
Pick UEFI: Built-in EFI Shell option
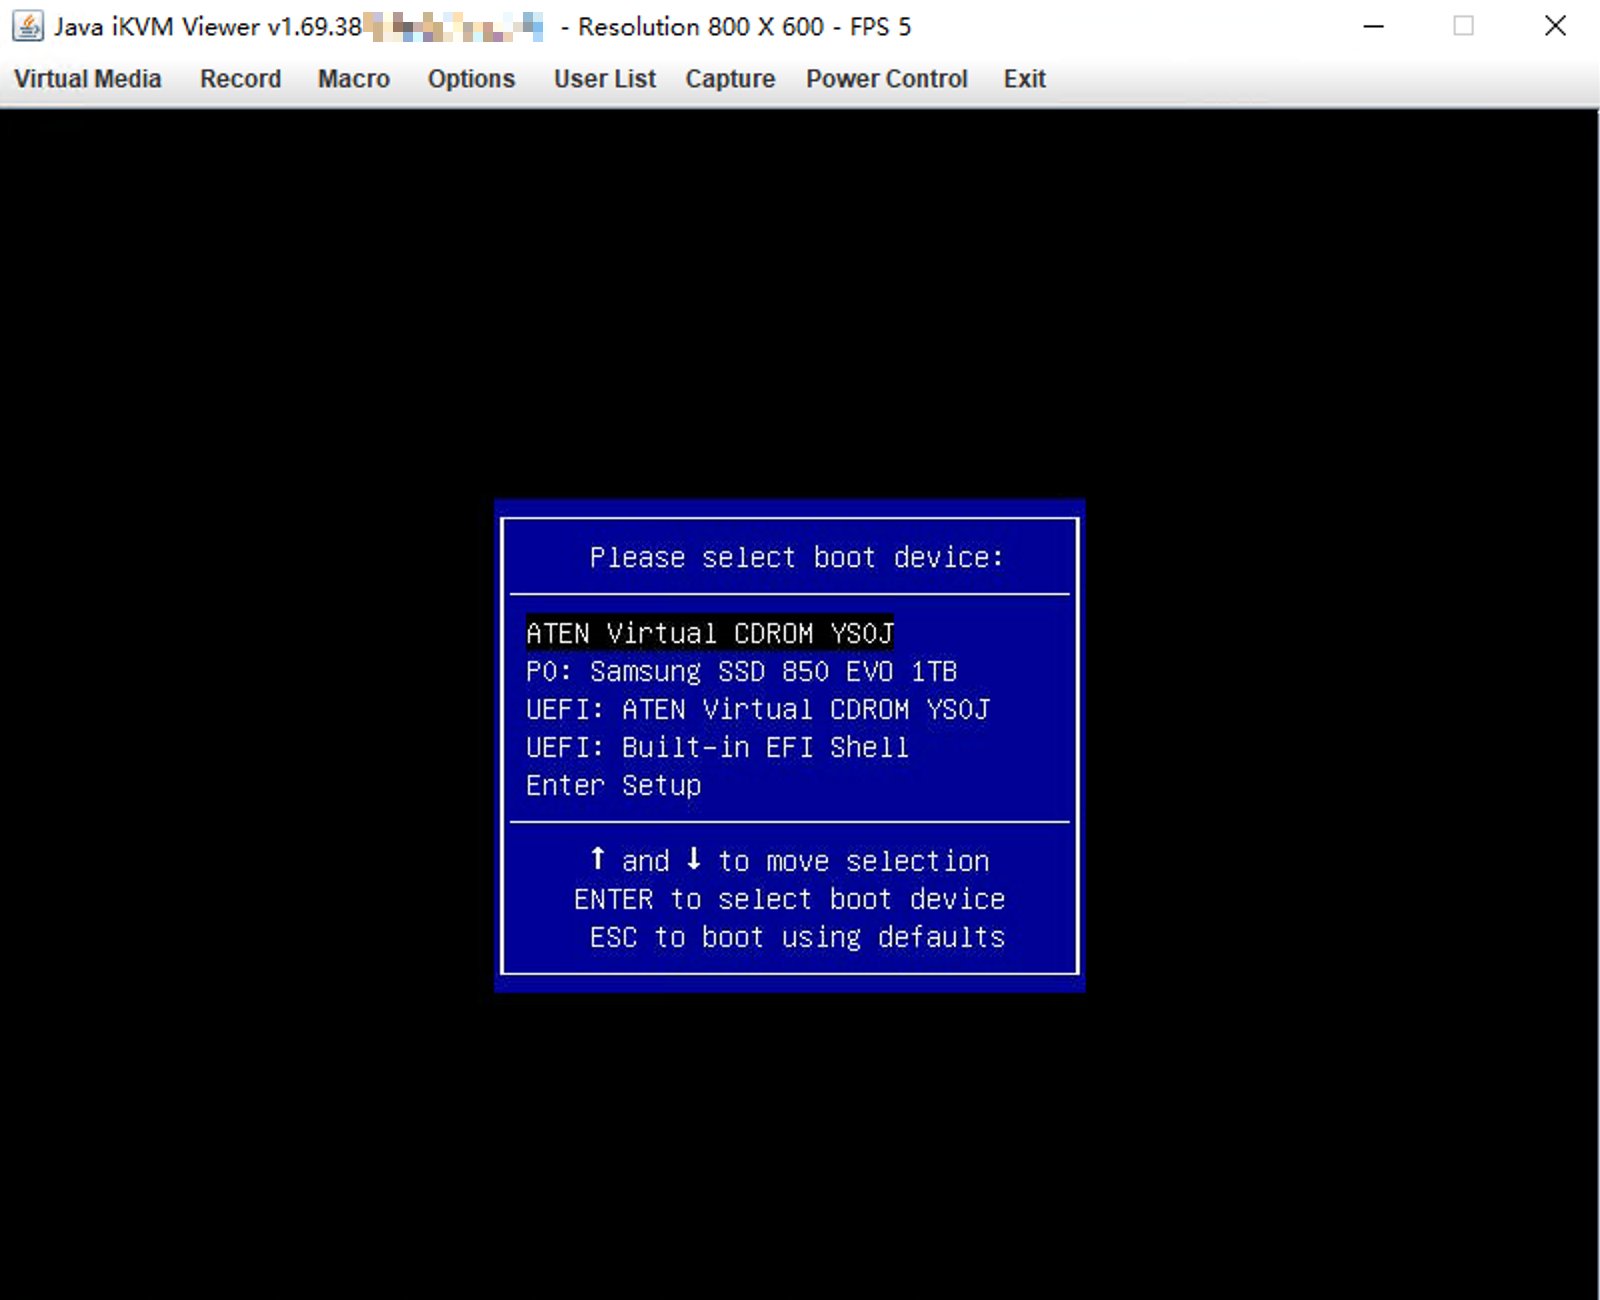pyautogui.click(x=717, y=747)
